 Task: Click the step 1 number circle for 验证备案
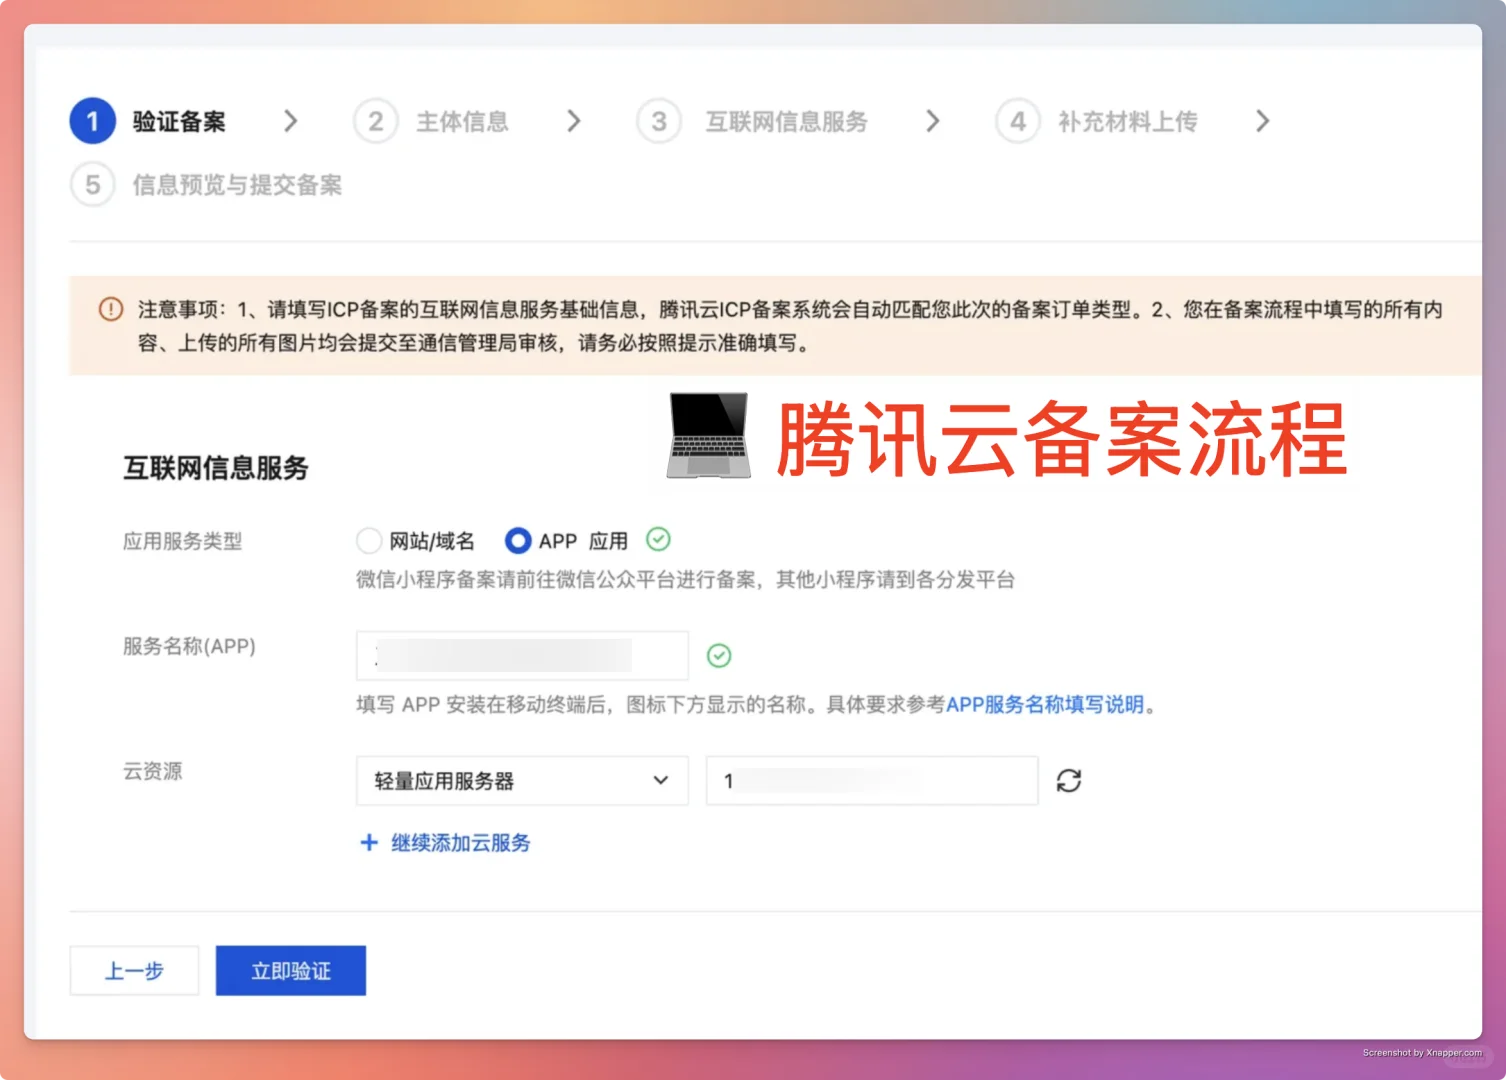click(92, 121)
